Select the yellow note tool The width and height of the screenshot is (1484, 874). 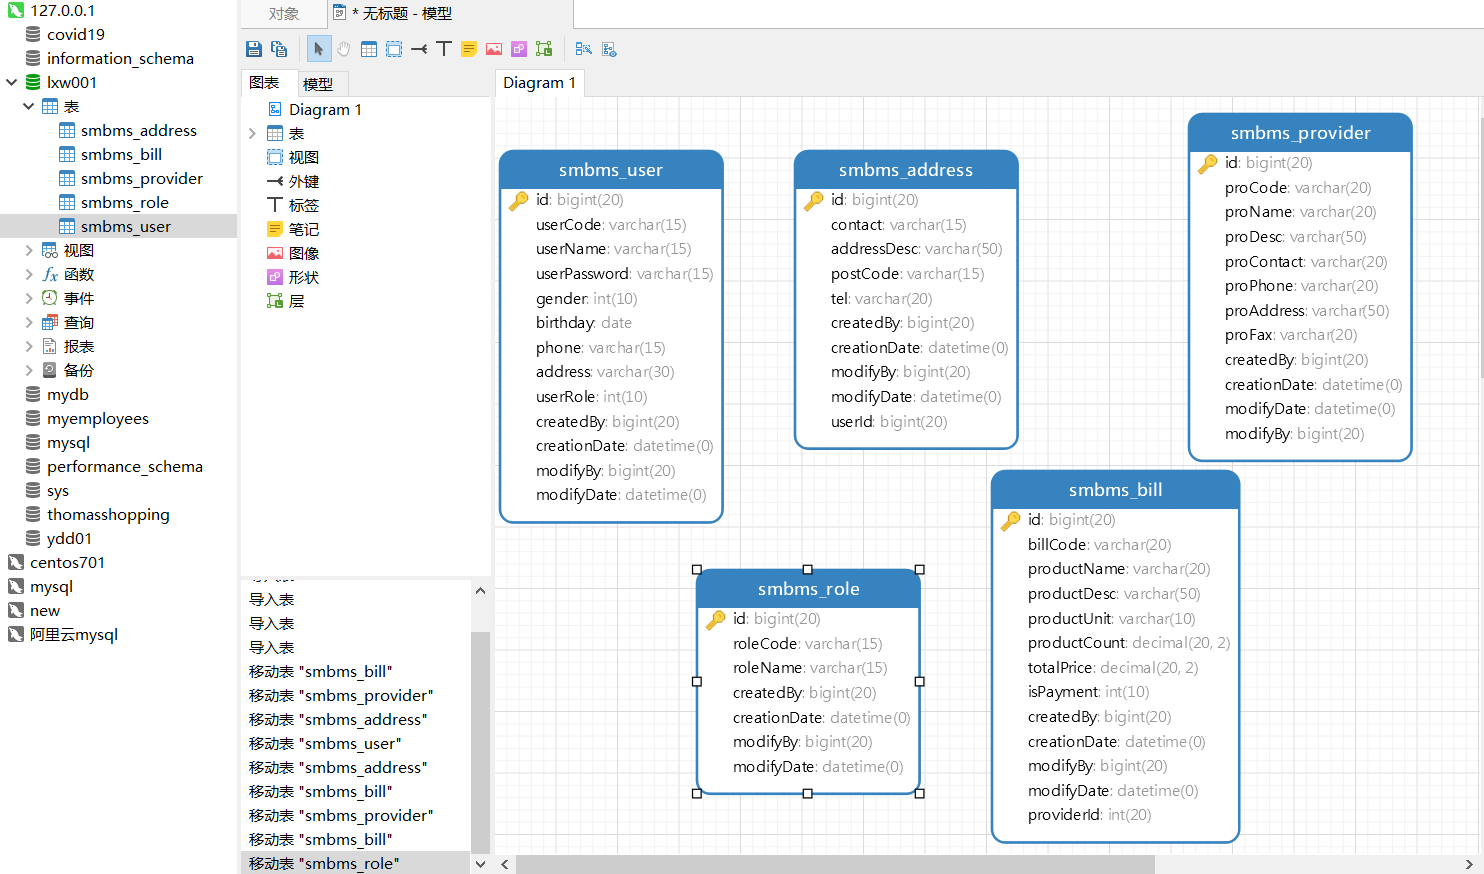(x=469, y=49)
